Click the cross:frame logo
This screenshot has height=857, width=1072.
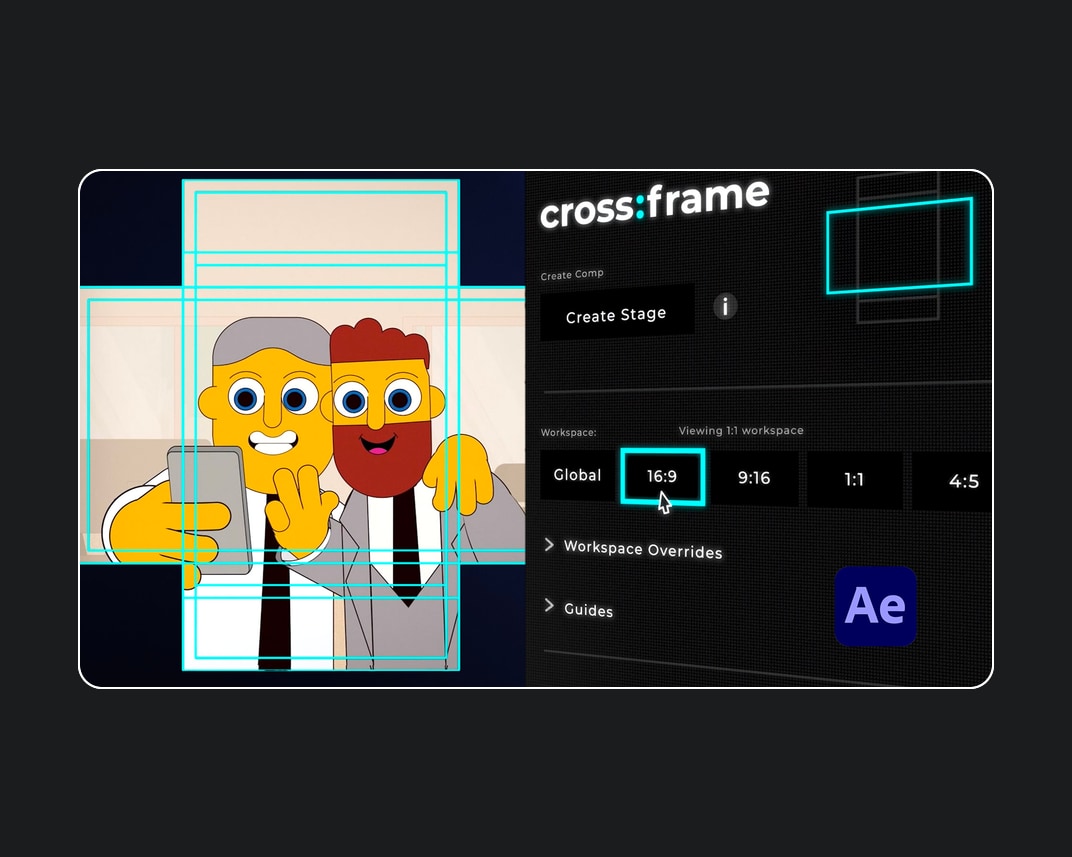pyautogui.click(x=654, y=203)
